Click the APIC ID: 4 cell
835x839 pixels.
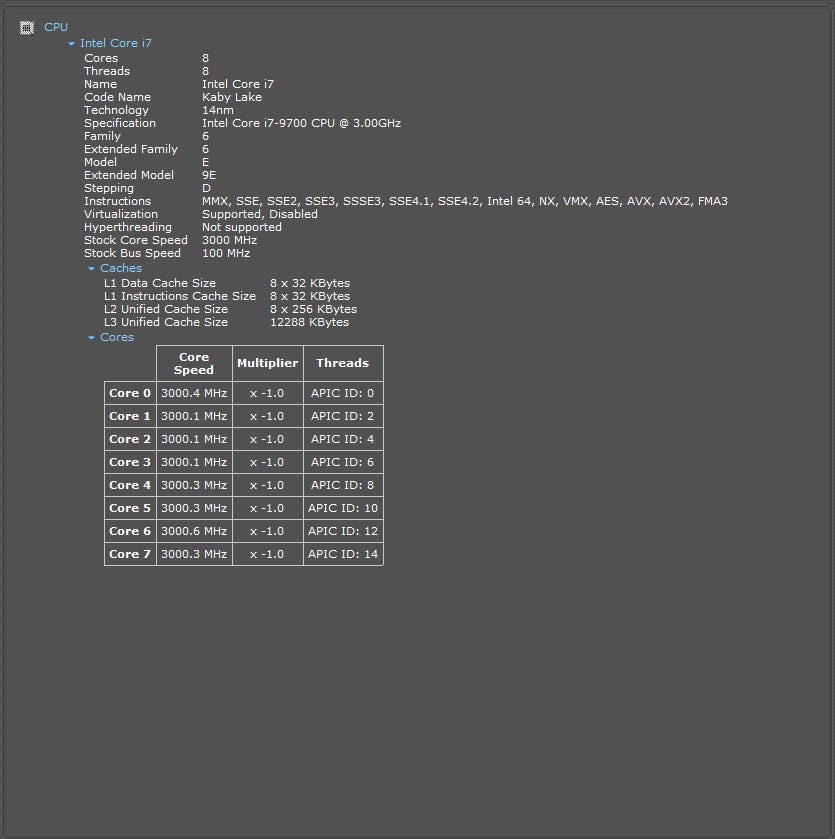click(343, 439)
